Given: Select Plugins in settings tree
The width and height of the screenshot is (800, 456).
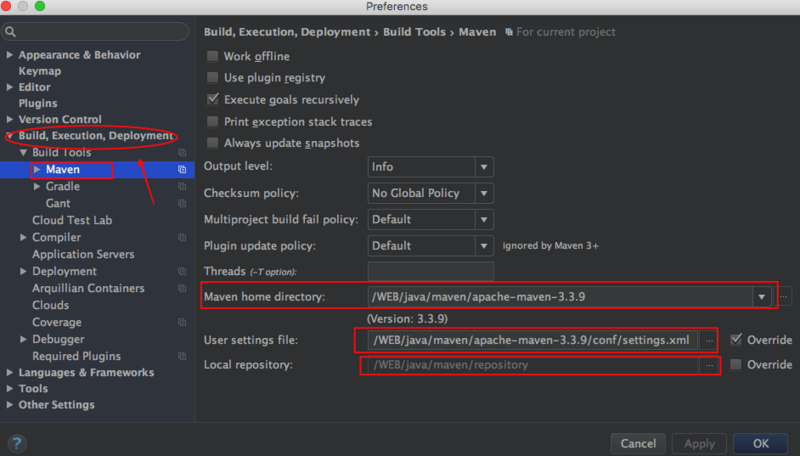Looking at the screenshot, I should coord(38,103).
